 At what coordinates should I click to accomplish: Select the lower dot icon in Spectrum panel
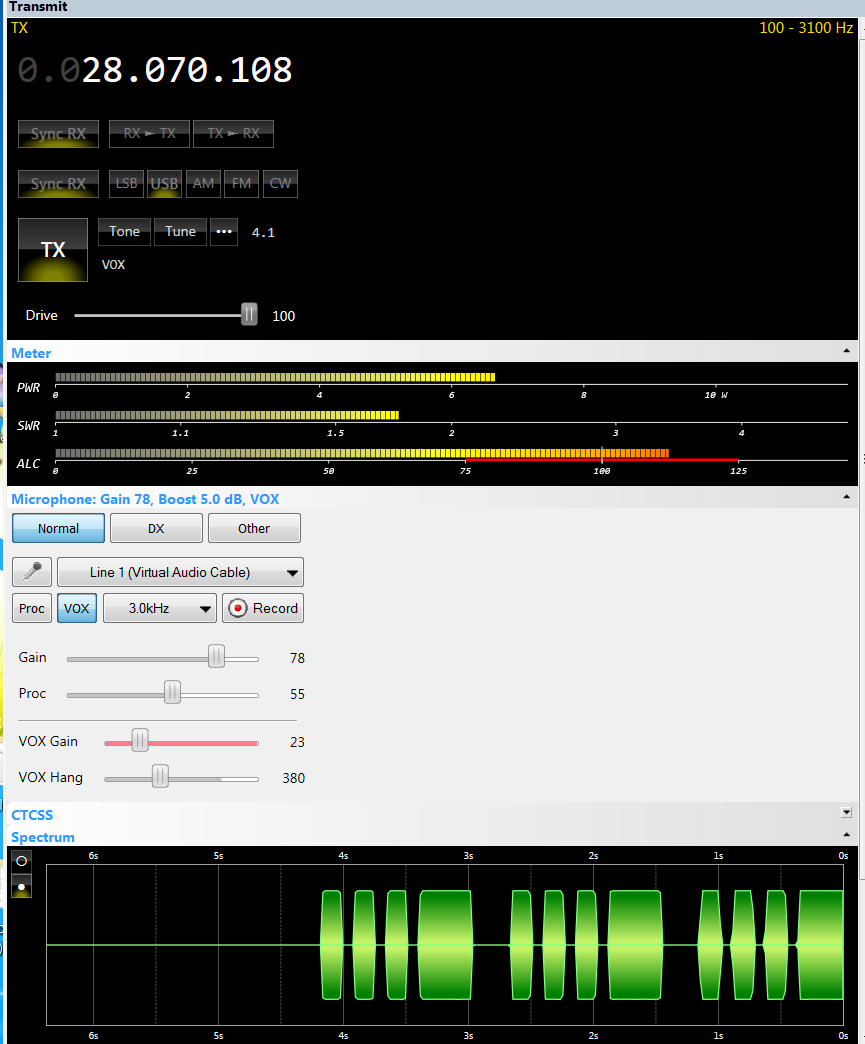point(21,886)
